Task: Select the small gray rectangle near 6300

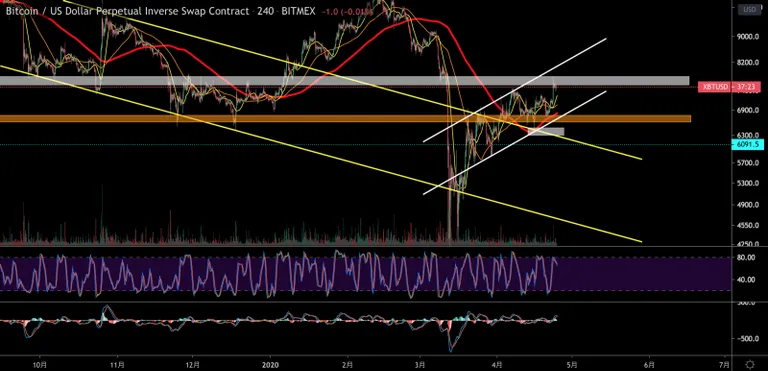Action: coord(547,131)
